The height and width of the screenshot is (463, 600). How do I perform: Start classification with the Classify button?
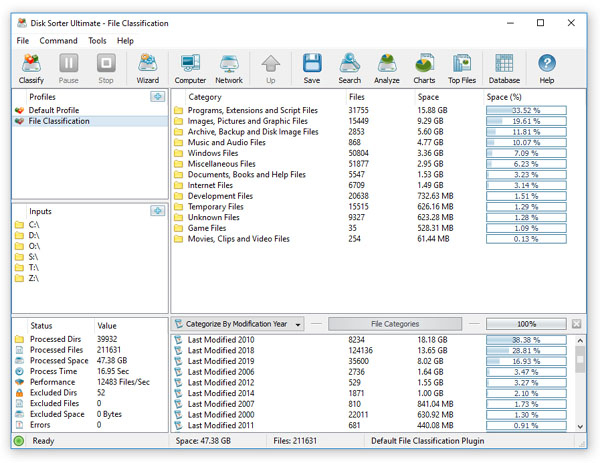[31, 68]
